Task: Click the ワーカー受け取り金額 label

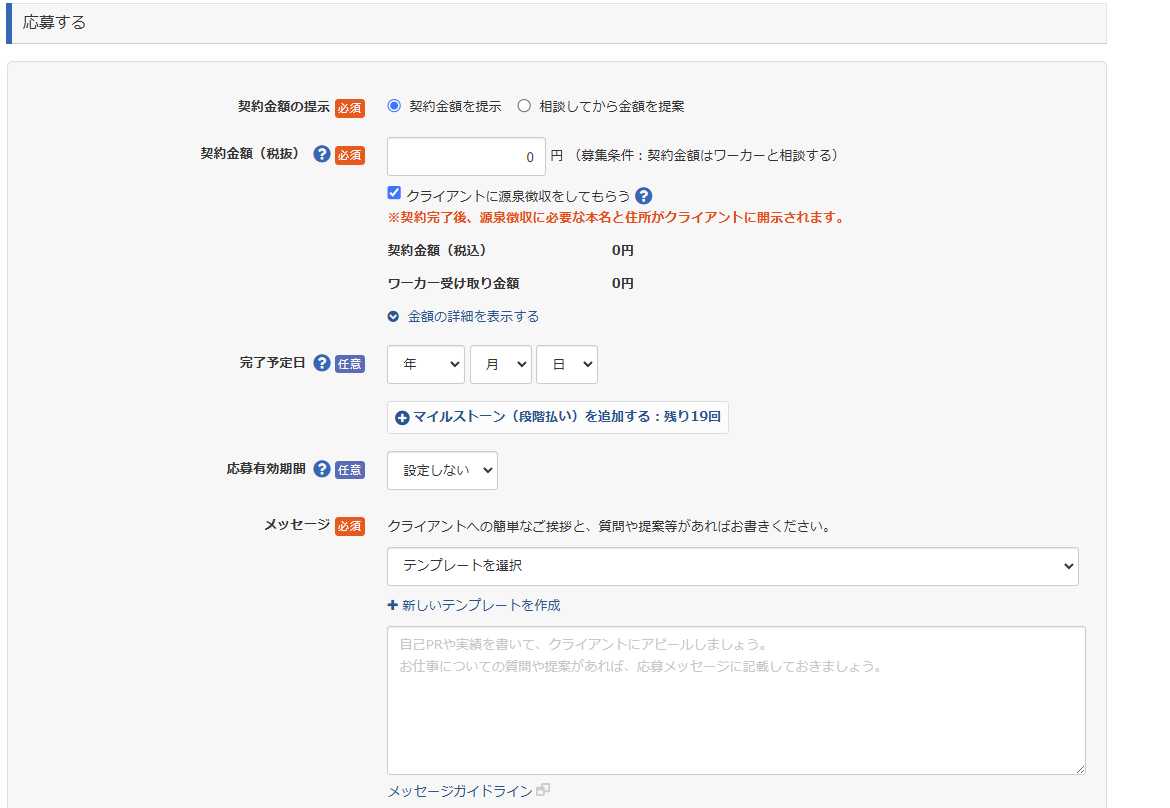Action: pos(454,284)
